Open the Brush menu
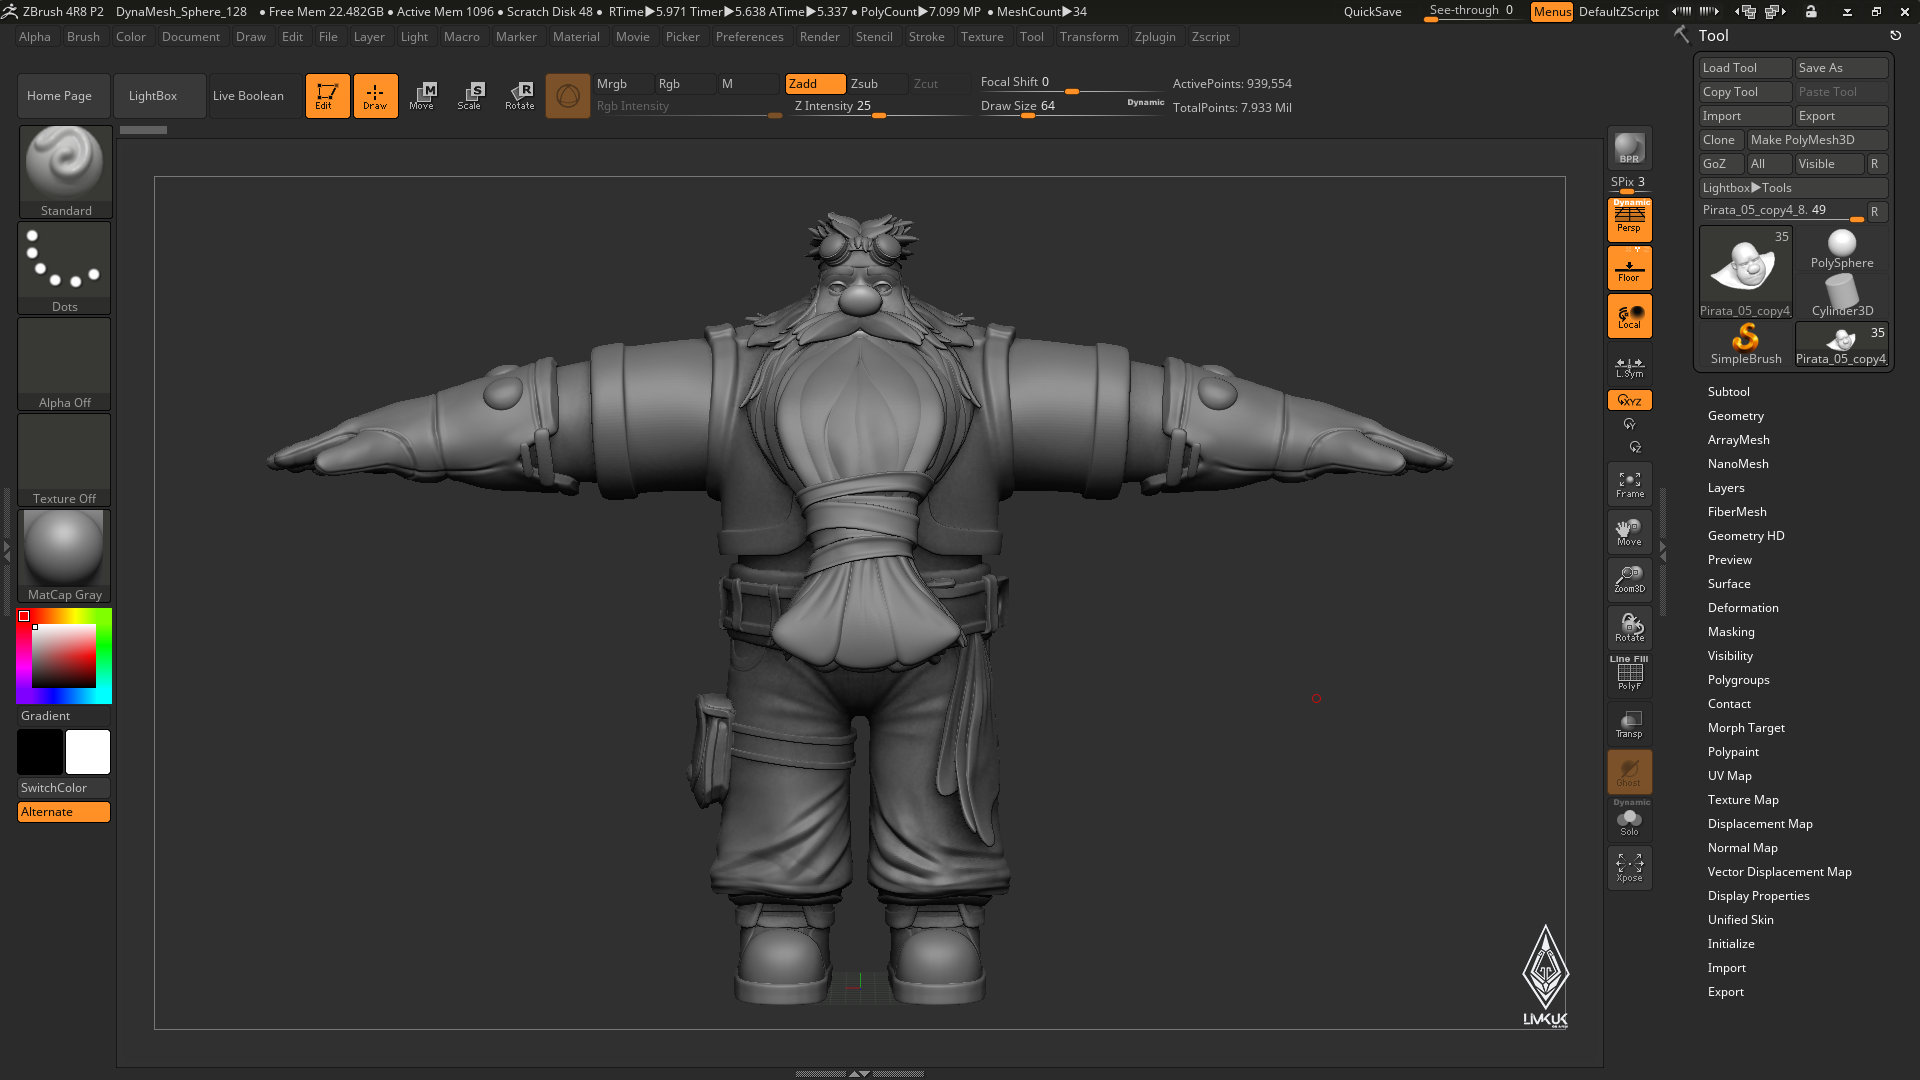Viewport: 1920px width, 1080px height. coord(83,37)
